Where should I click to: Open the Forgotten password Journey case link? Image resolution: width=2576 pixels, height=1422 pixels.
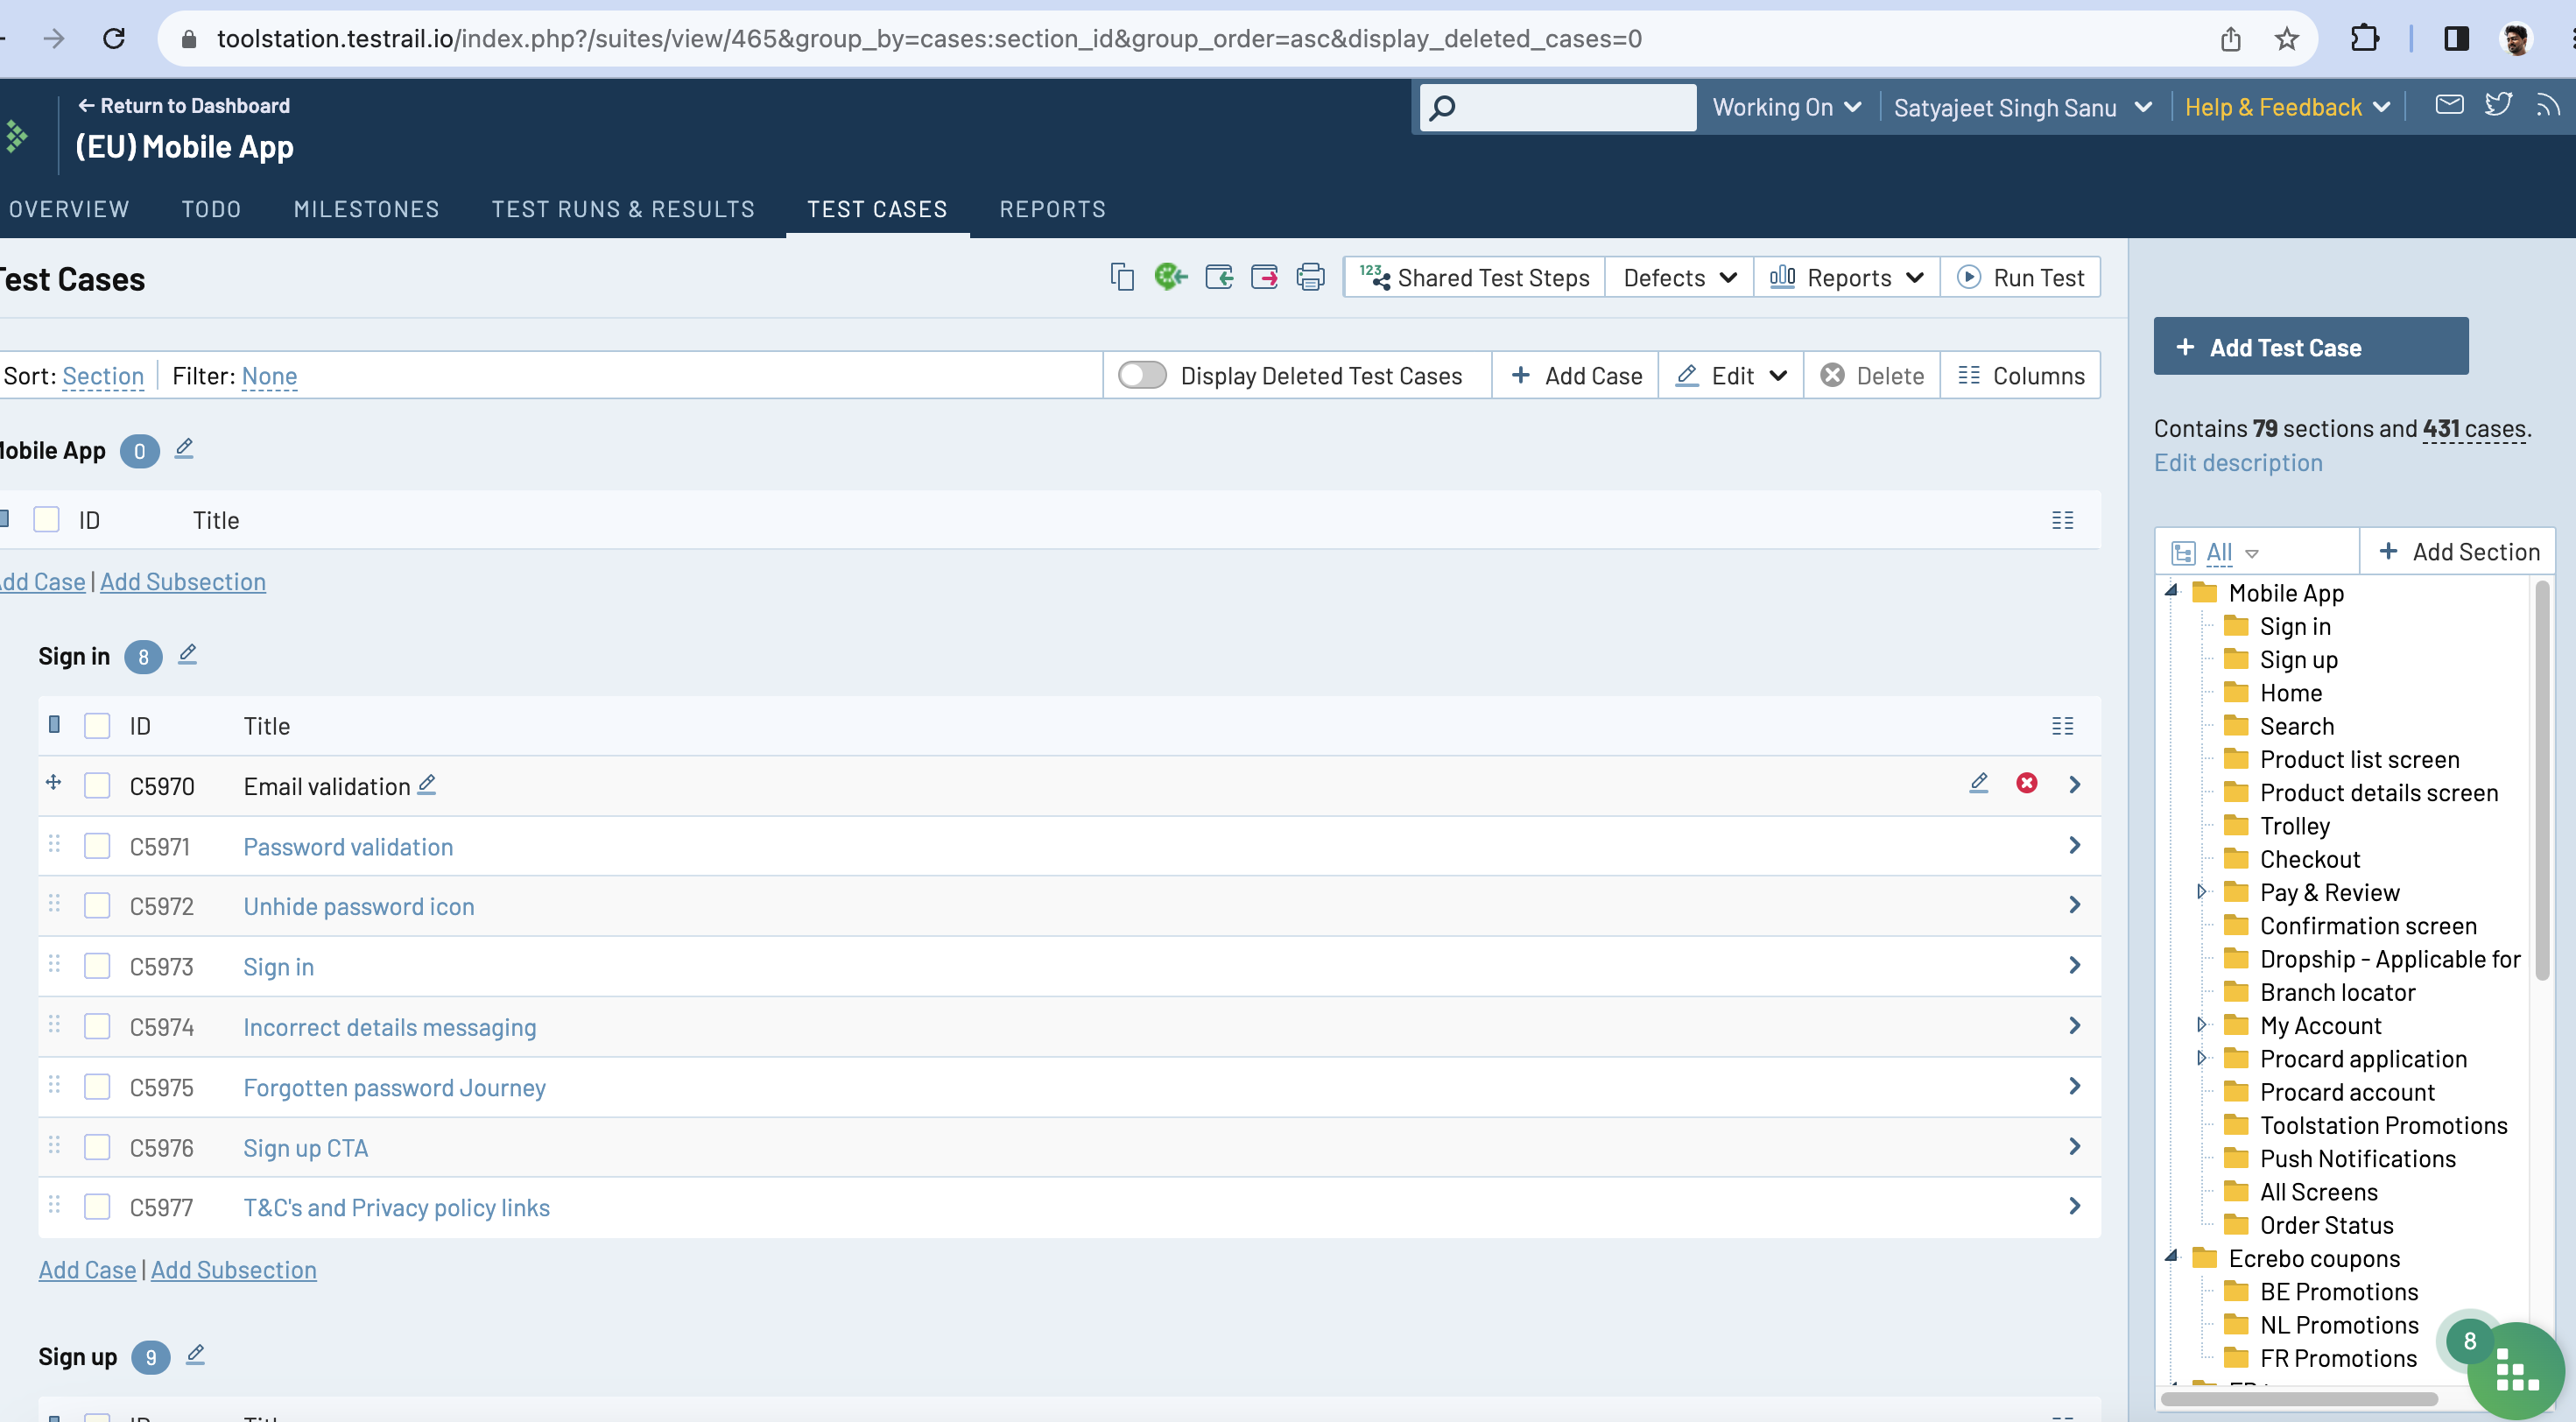(x=394, y=1088)
